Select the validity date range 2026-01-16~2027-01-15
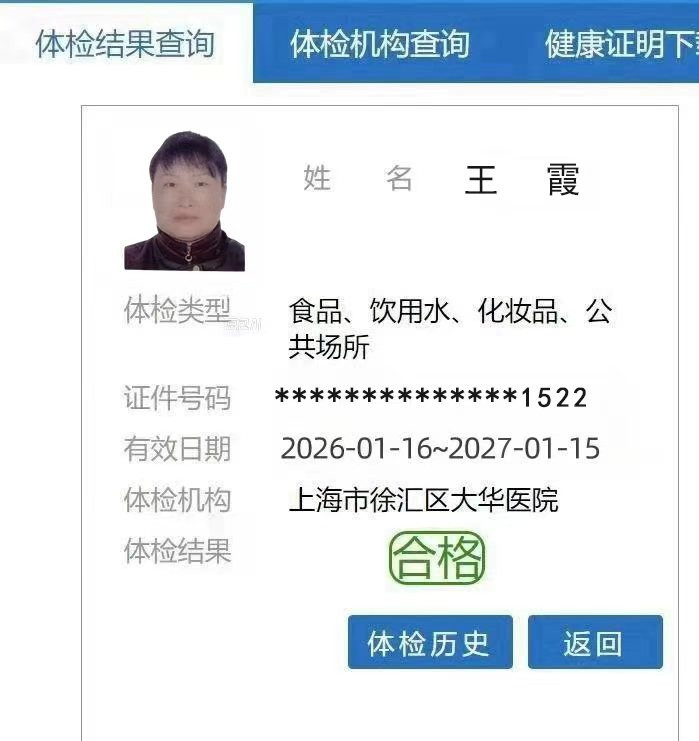The width and height of the screenshot is (699, 741). pos(440,448)
